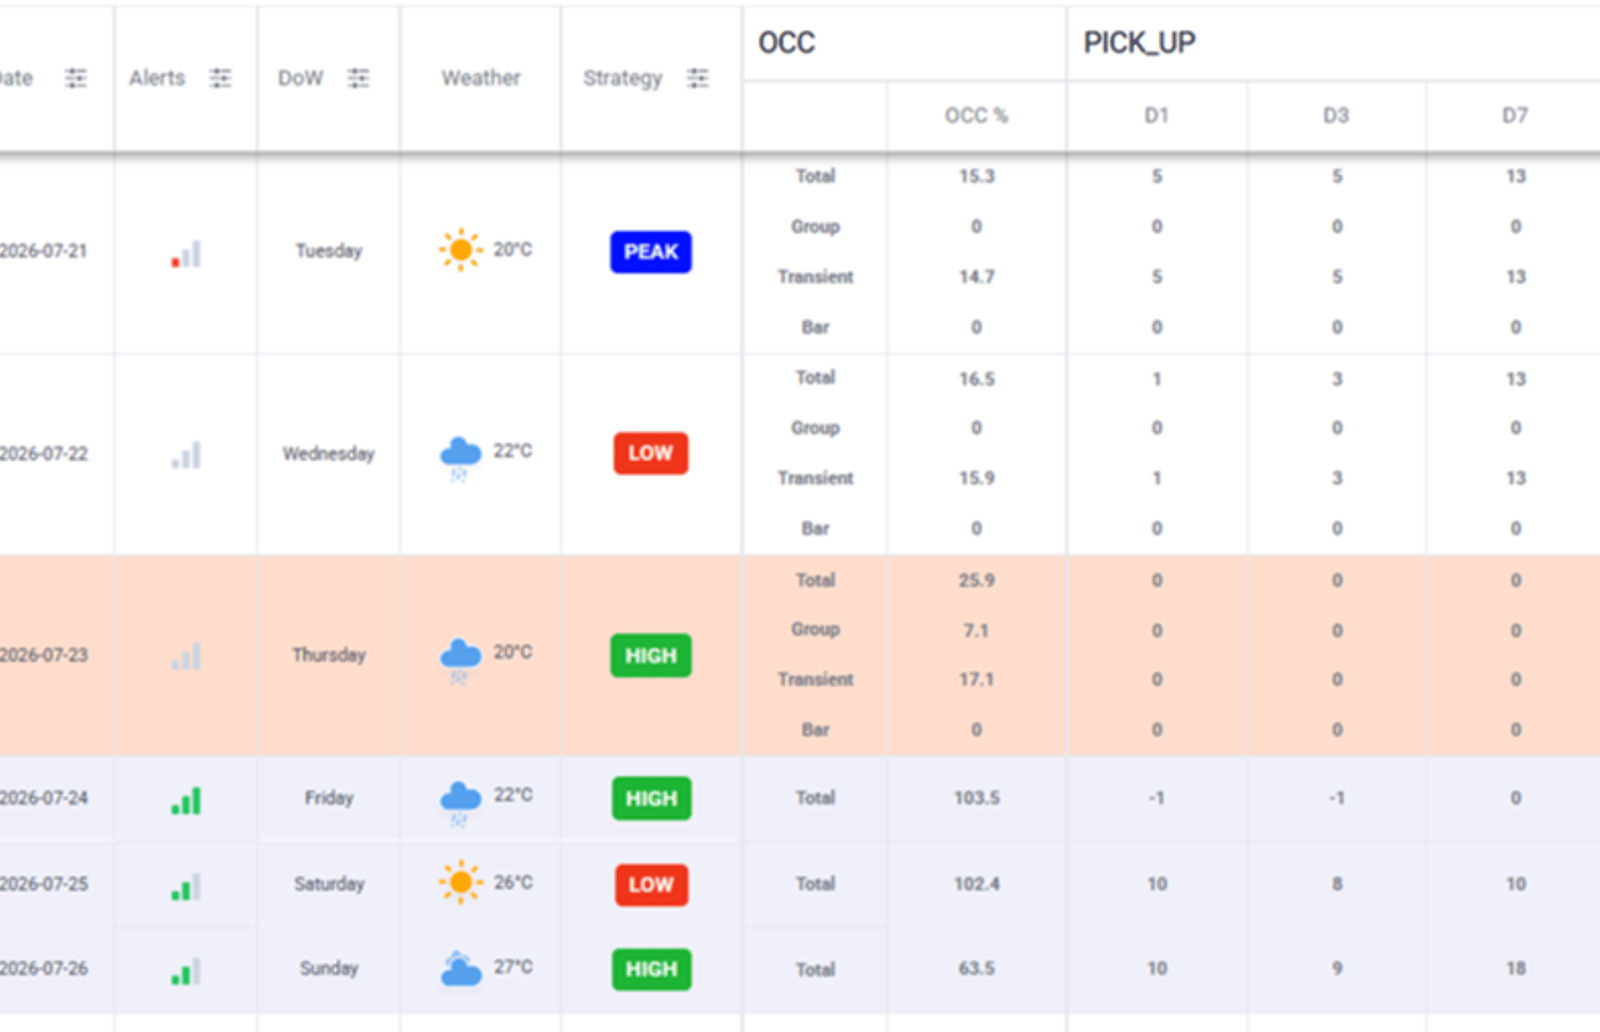This screenshot has width=1600, height=1032.
Task: Click the PEAK strategy badge for 2026-07-21
Action: tap(651, 252)
